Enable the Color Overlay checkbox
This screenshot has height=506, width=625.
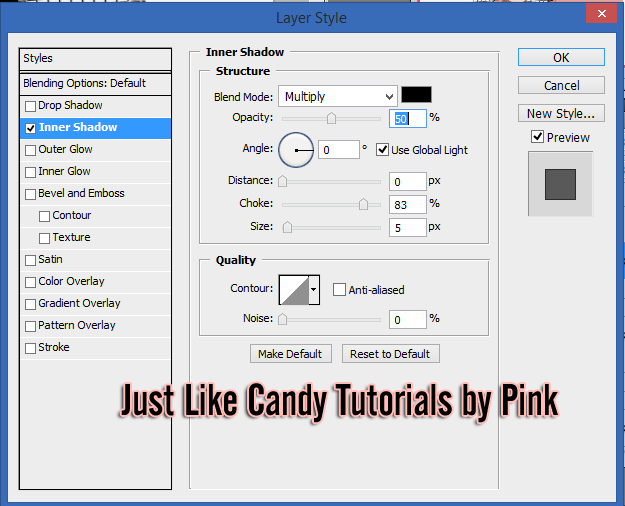point(30,282)
